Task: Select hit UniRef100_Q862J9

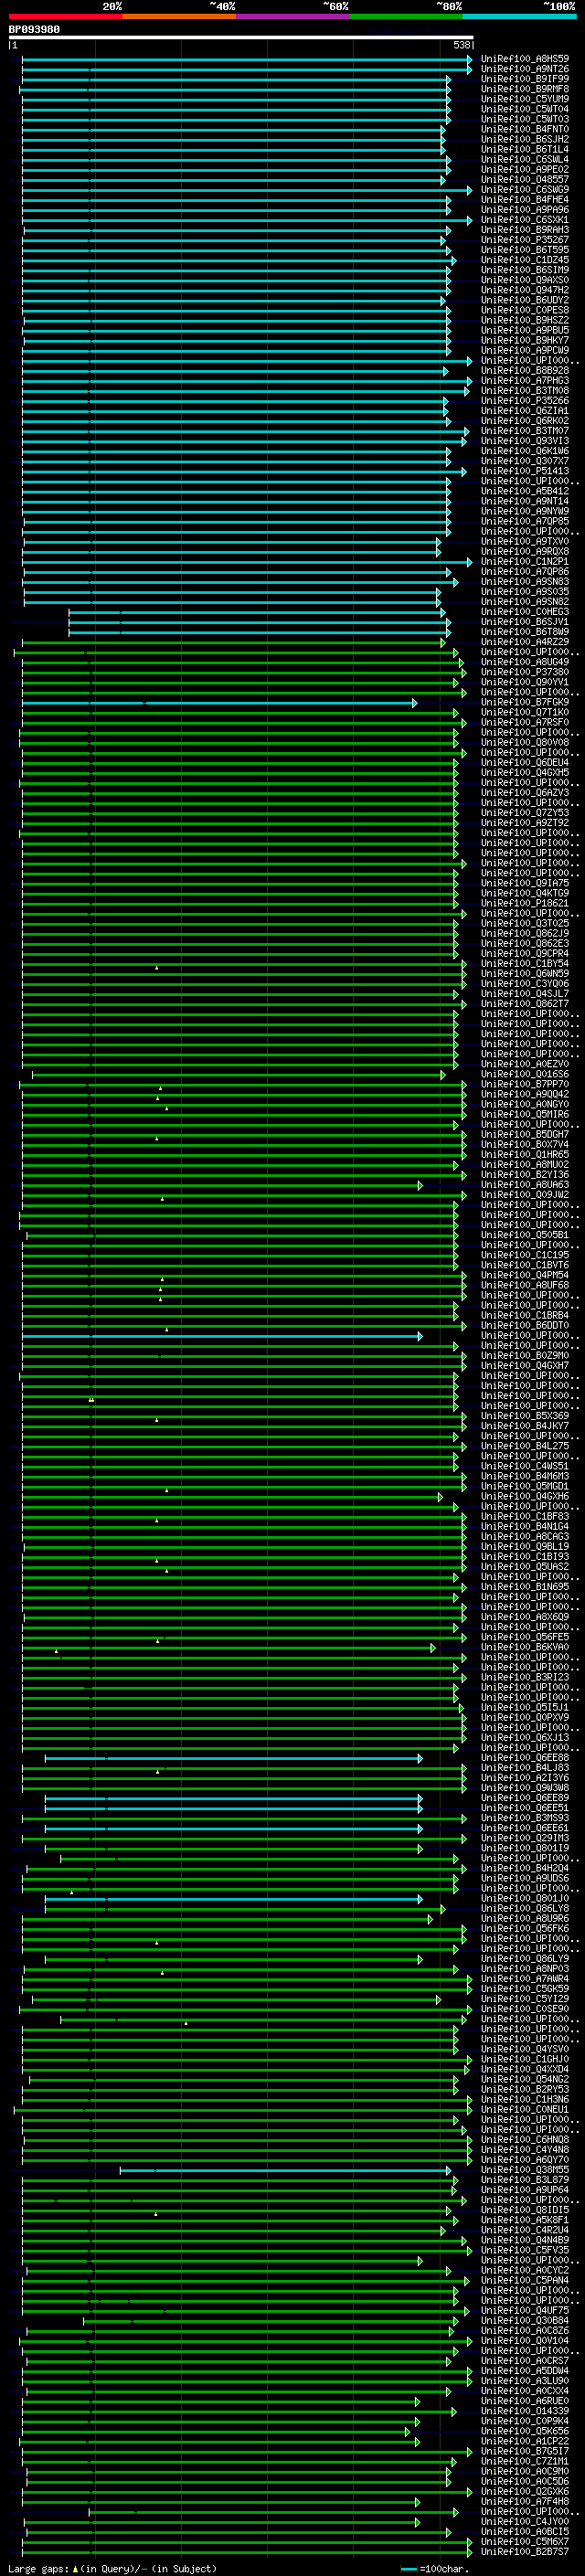Action: [x=525, y=934]
